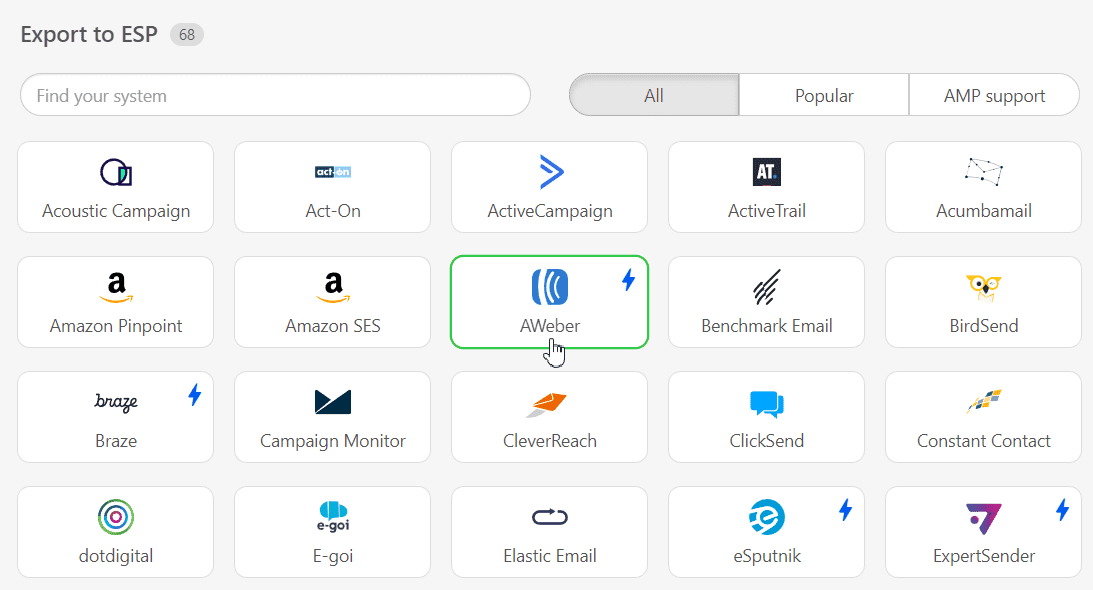Select the Amazon SES label

click(x=333, y=326)
